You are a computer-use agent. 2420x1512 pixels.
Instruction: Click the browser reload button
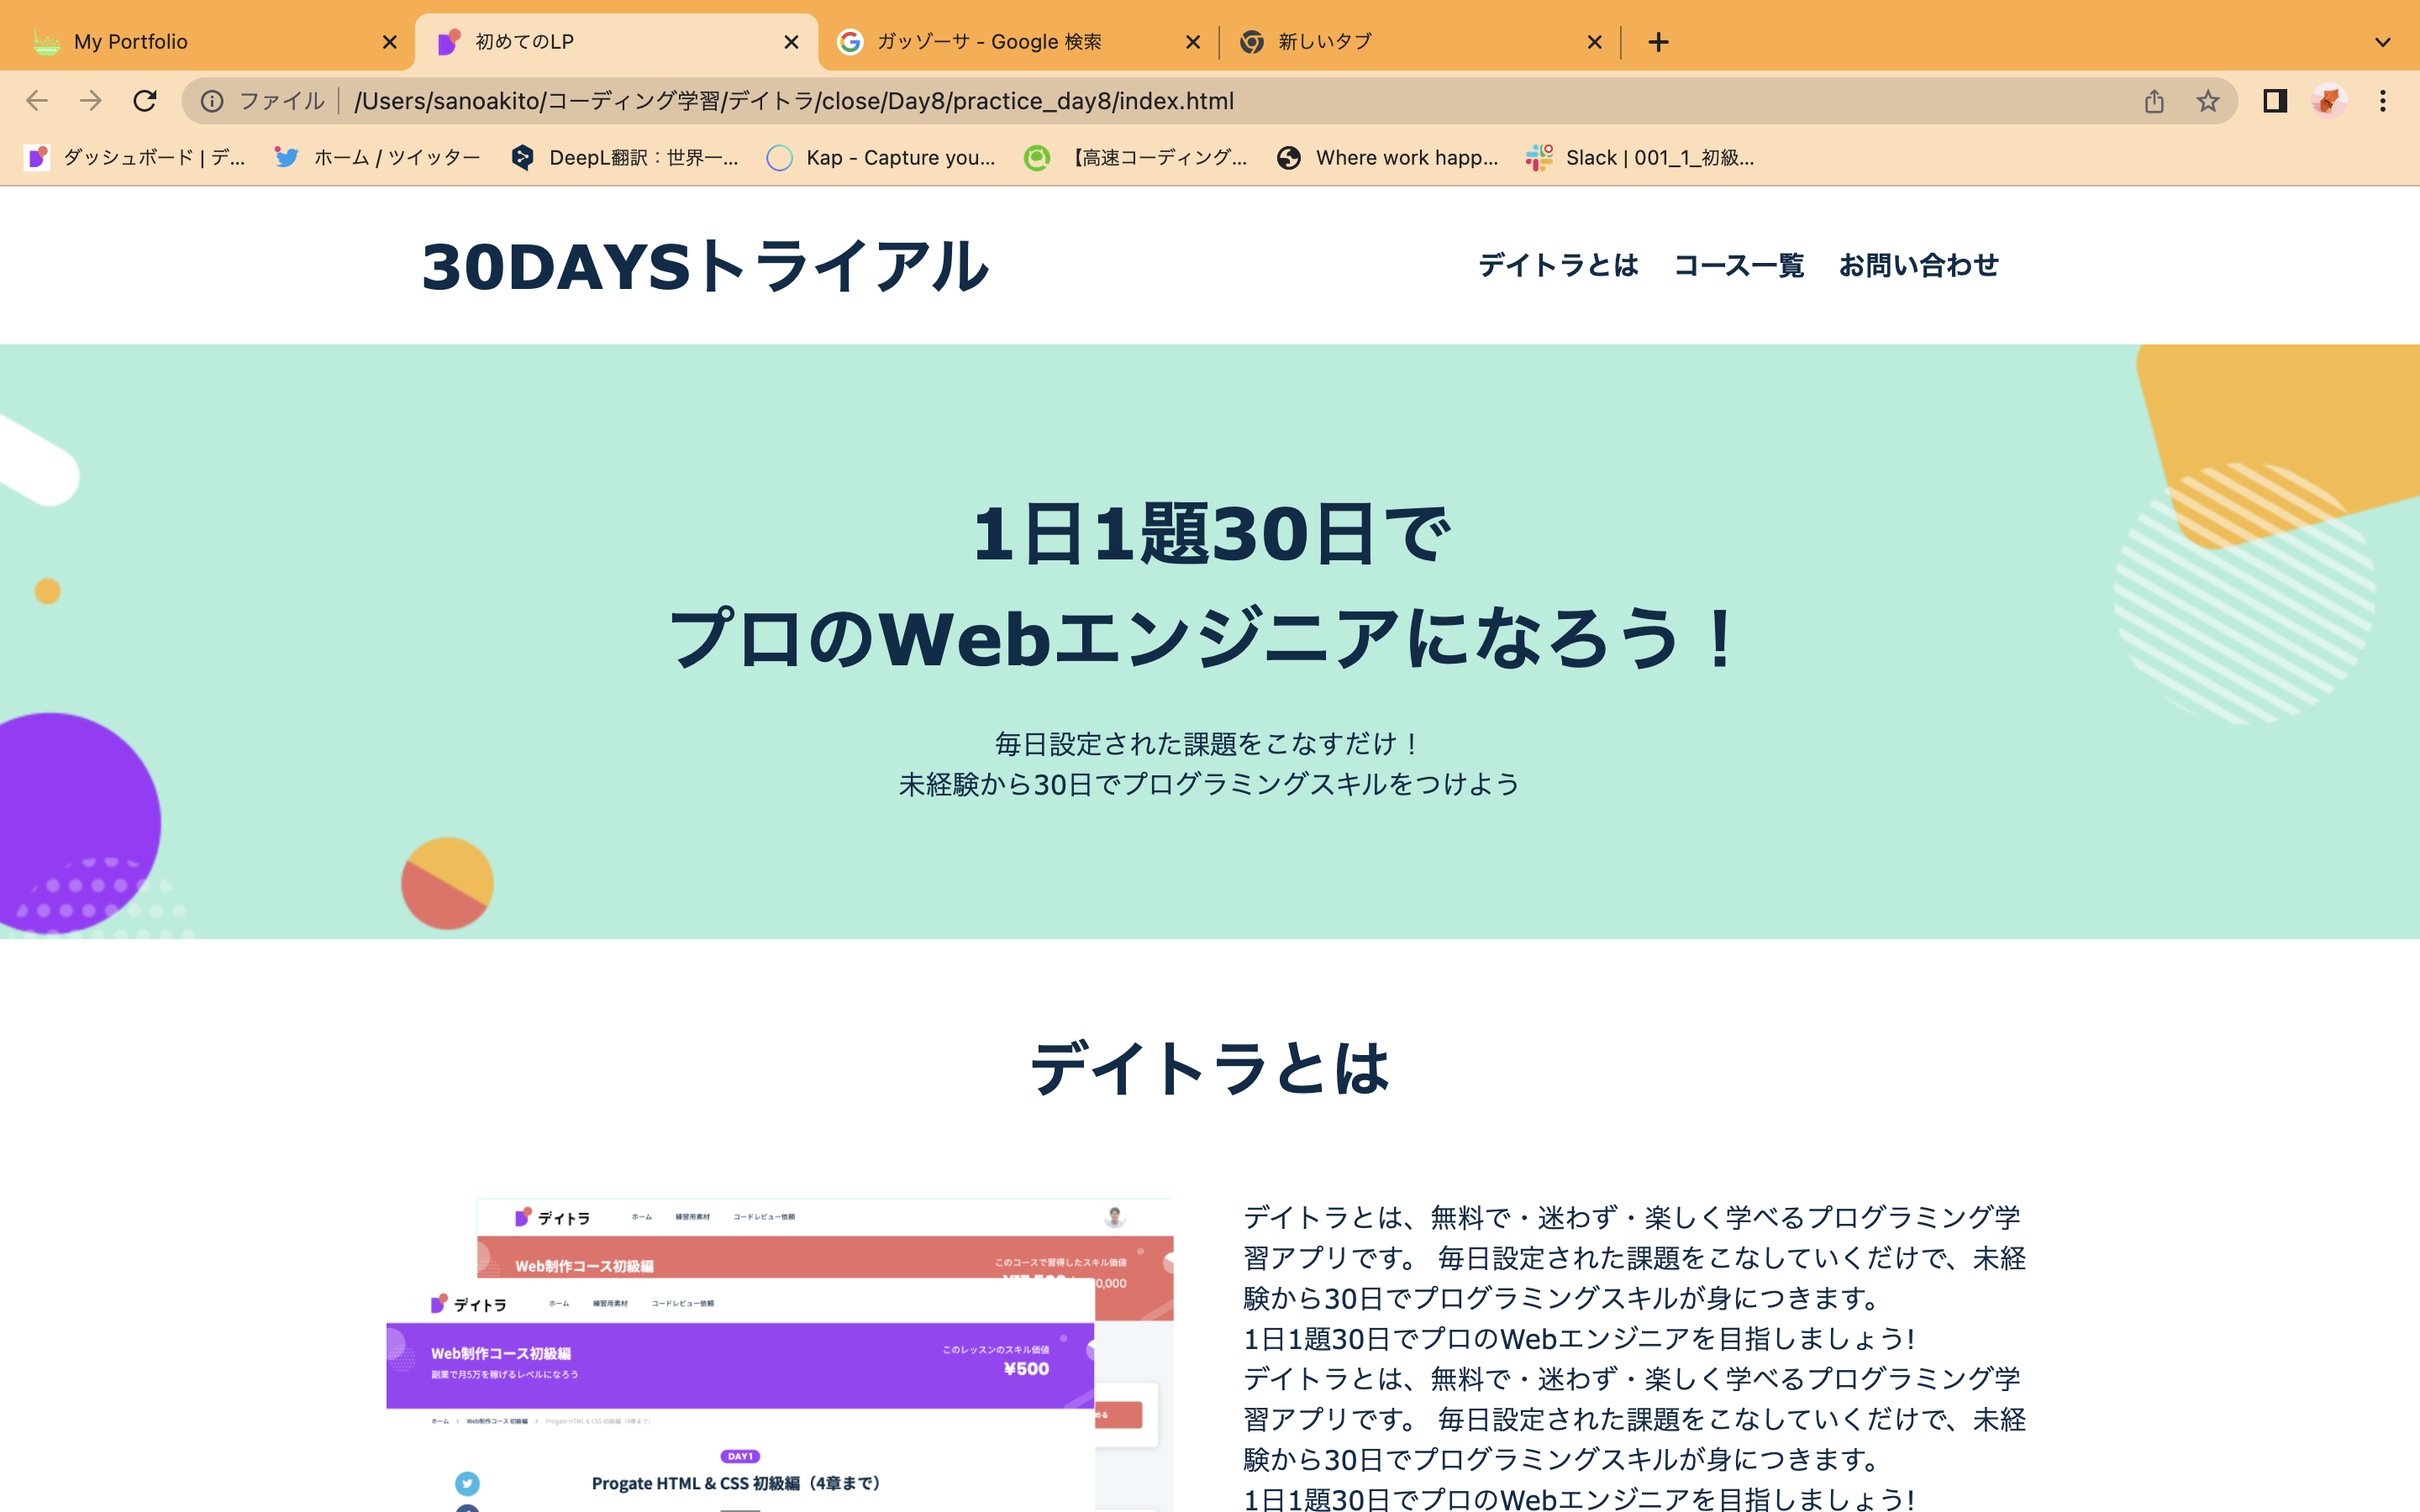click(x=145, y=101)
